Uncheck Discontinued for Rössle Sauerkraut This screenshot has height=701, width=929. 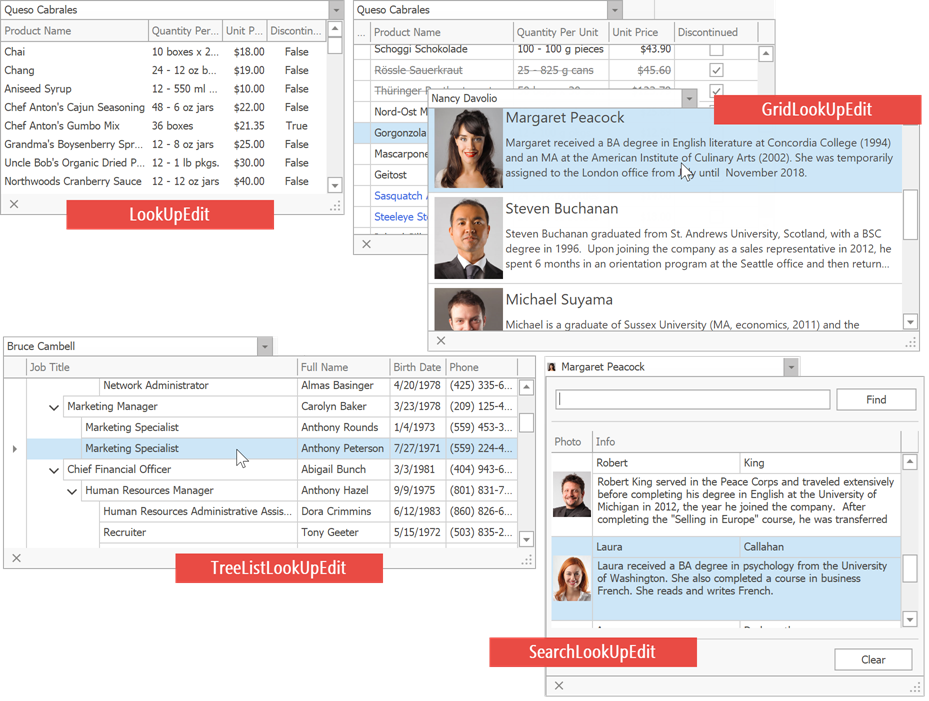click(716, 71)
